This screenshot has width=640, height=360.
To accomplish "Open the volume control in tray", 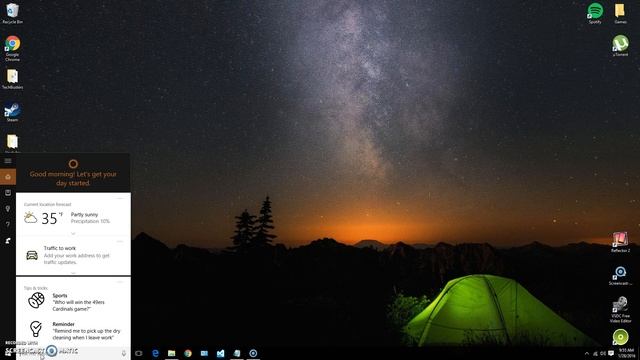I will (603, 353).
